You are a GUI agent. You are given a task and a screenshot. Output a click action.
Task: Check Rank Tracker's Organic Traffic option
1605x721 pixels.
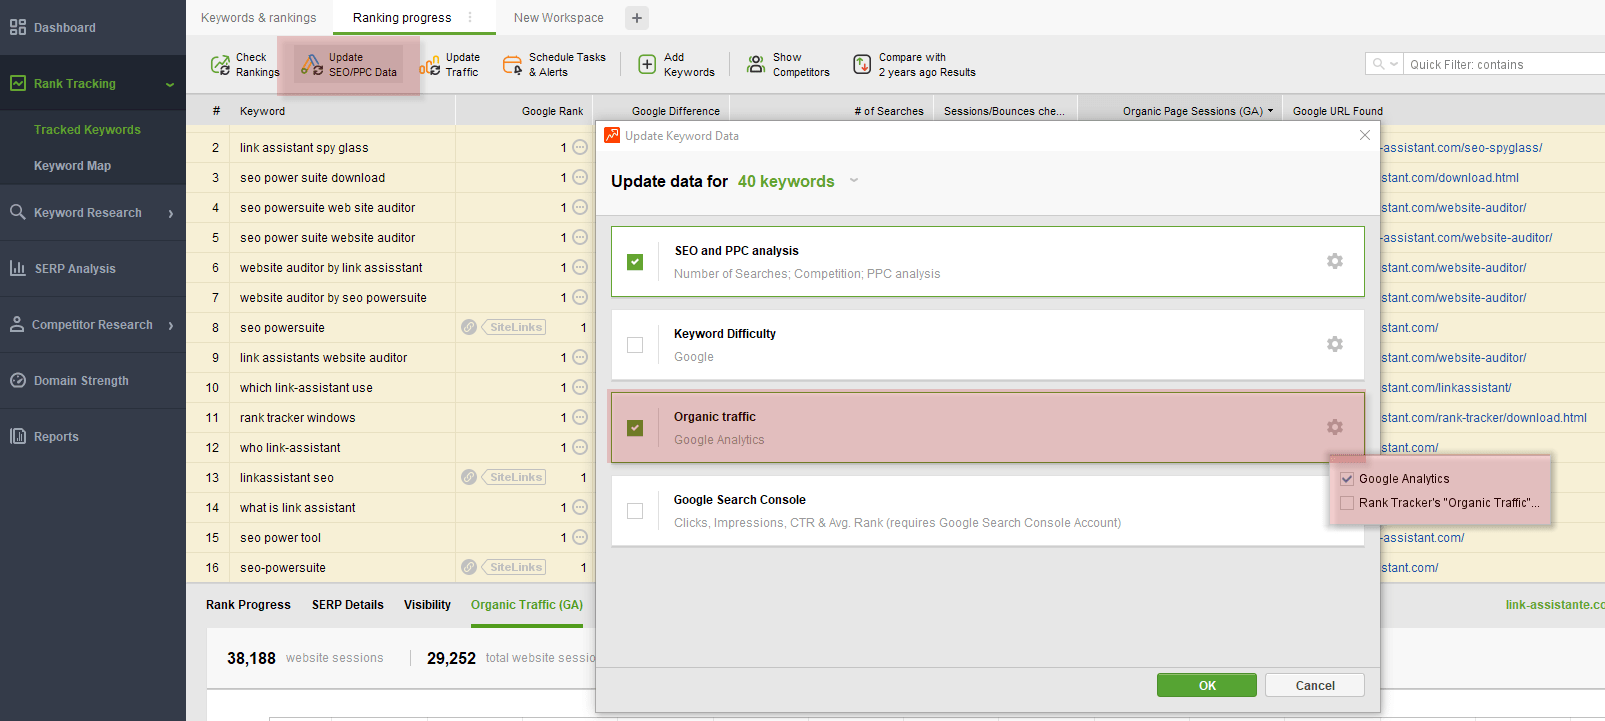(1347, 503)
